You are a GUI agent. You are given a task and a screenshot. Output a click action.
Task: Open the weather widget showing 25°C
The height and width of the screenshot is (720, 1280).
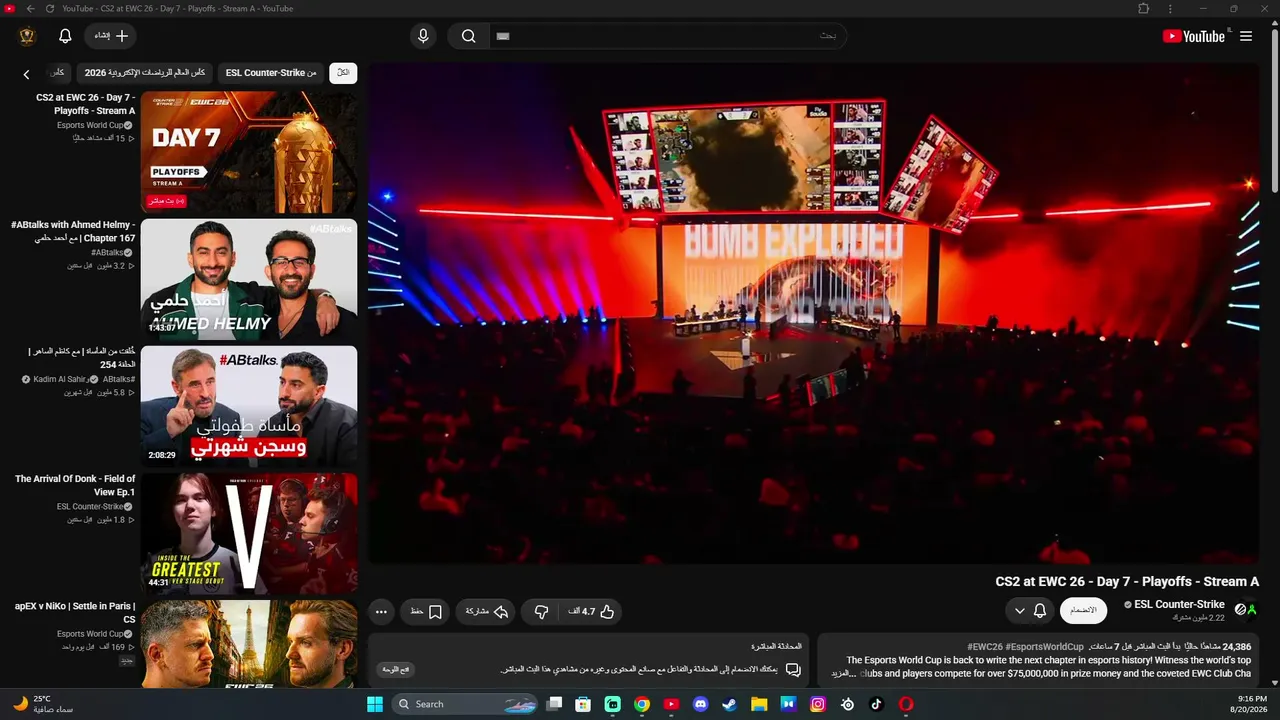[x=43, y=704]
